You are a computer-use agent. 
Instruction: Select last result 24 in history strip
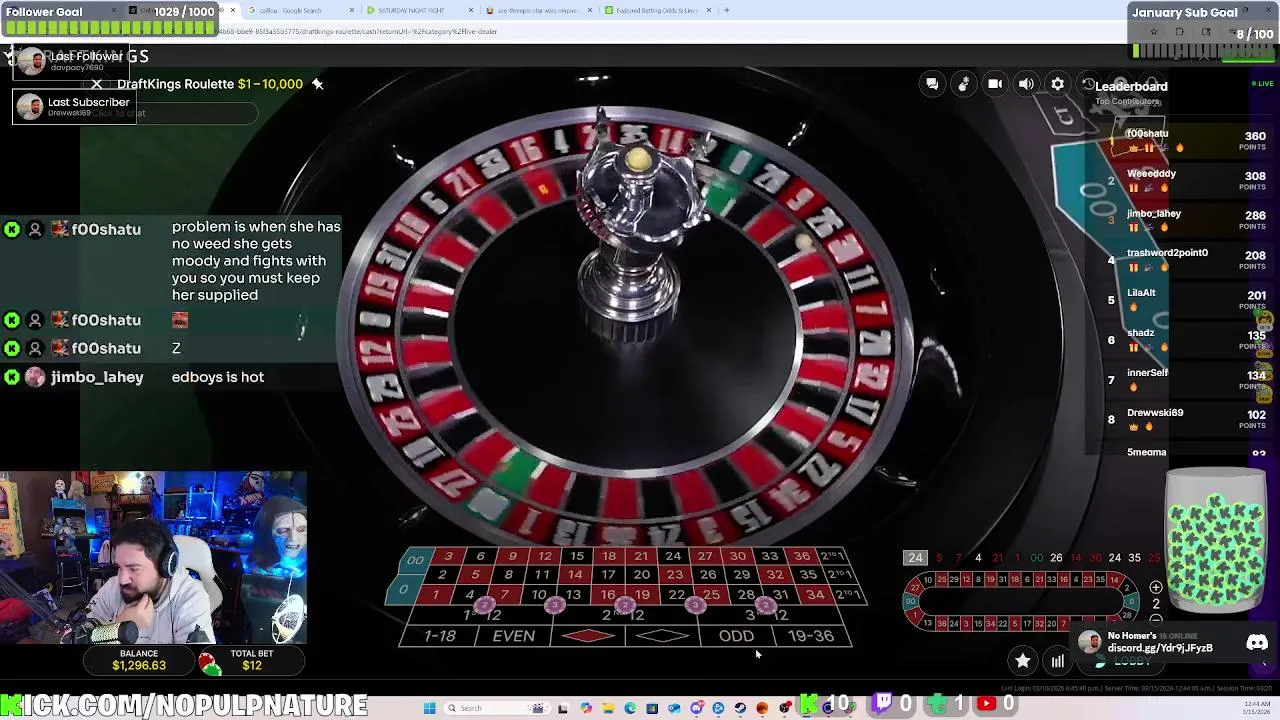(915, 558)
